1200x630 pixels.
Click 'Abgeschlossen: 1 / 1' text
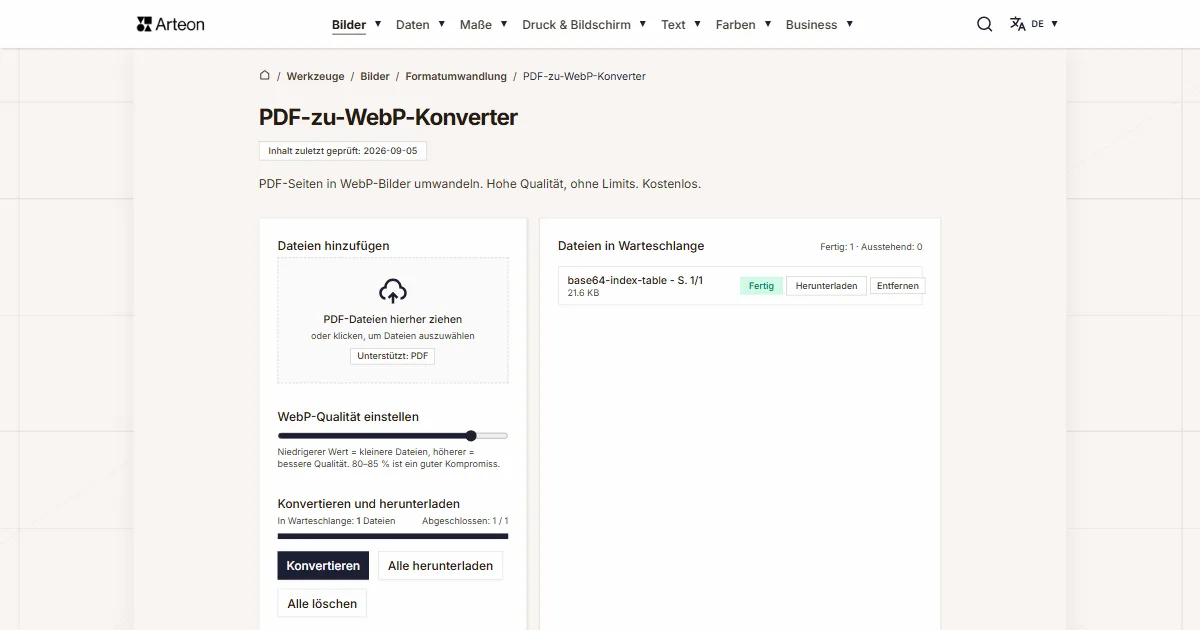[465, 521]
